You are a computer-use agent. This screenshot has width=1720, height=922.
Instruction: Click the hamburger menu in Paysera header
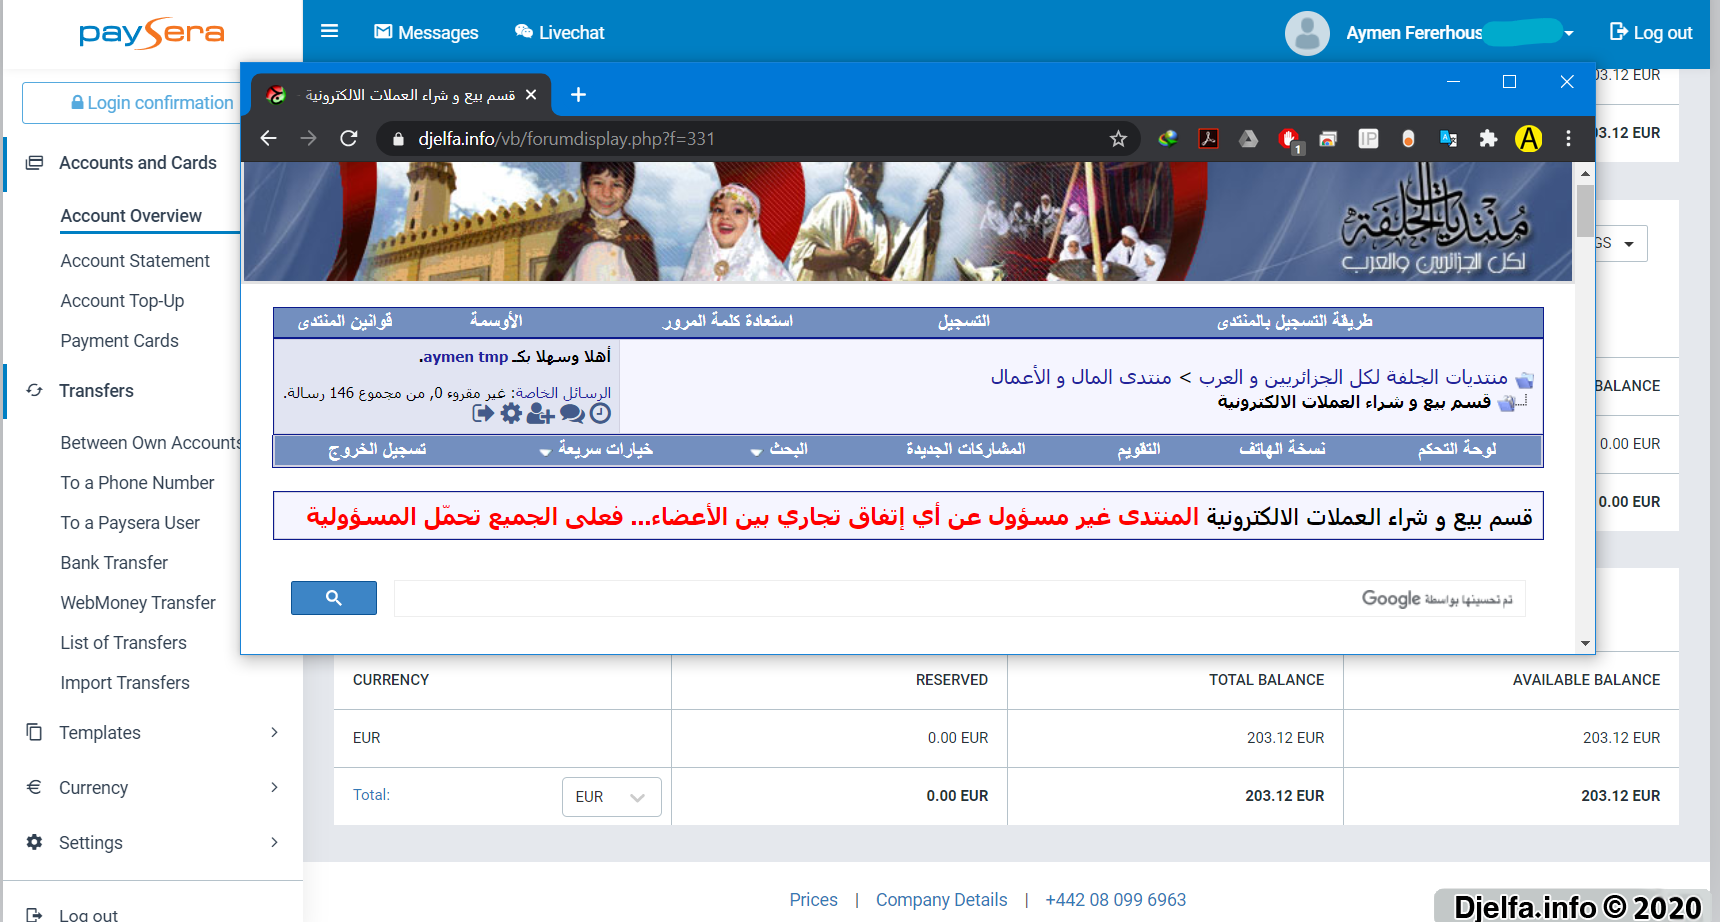pos(329,31)
